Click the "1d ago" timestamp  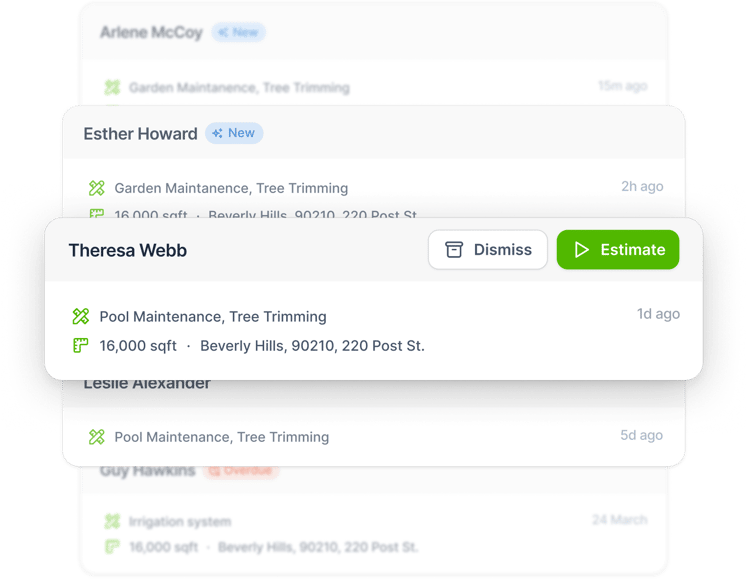[x=658, y=314]
